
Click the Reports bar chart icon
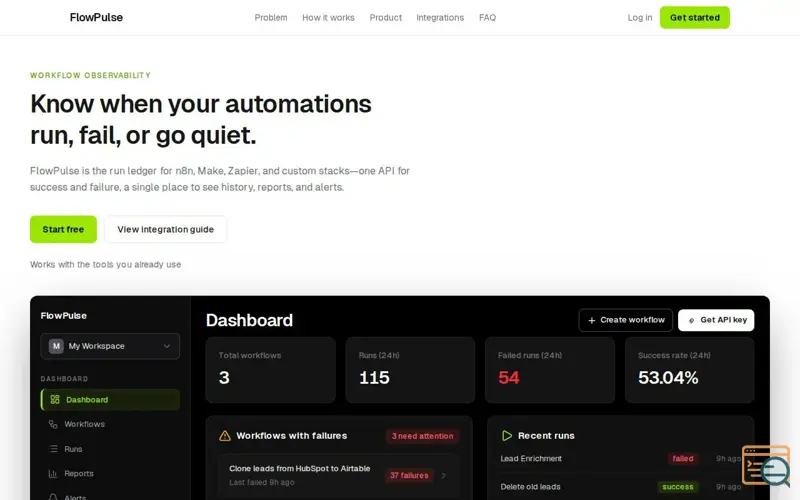click(53, 473)
